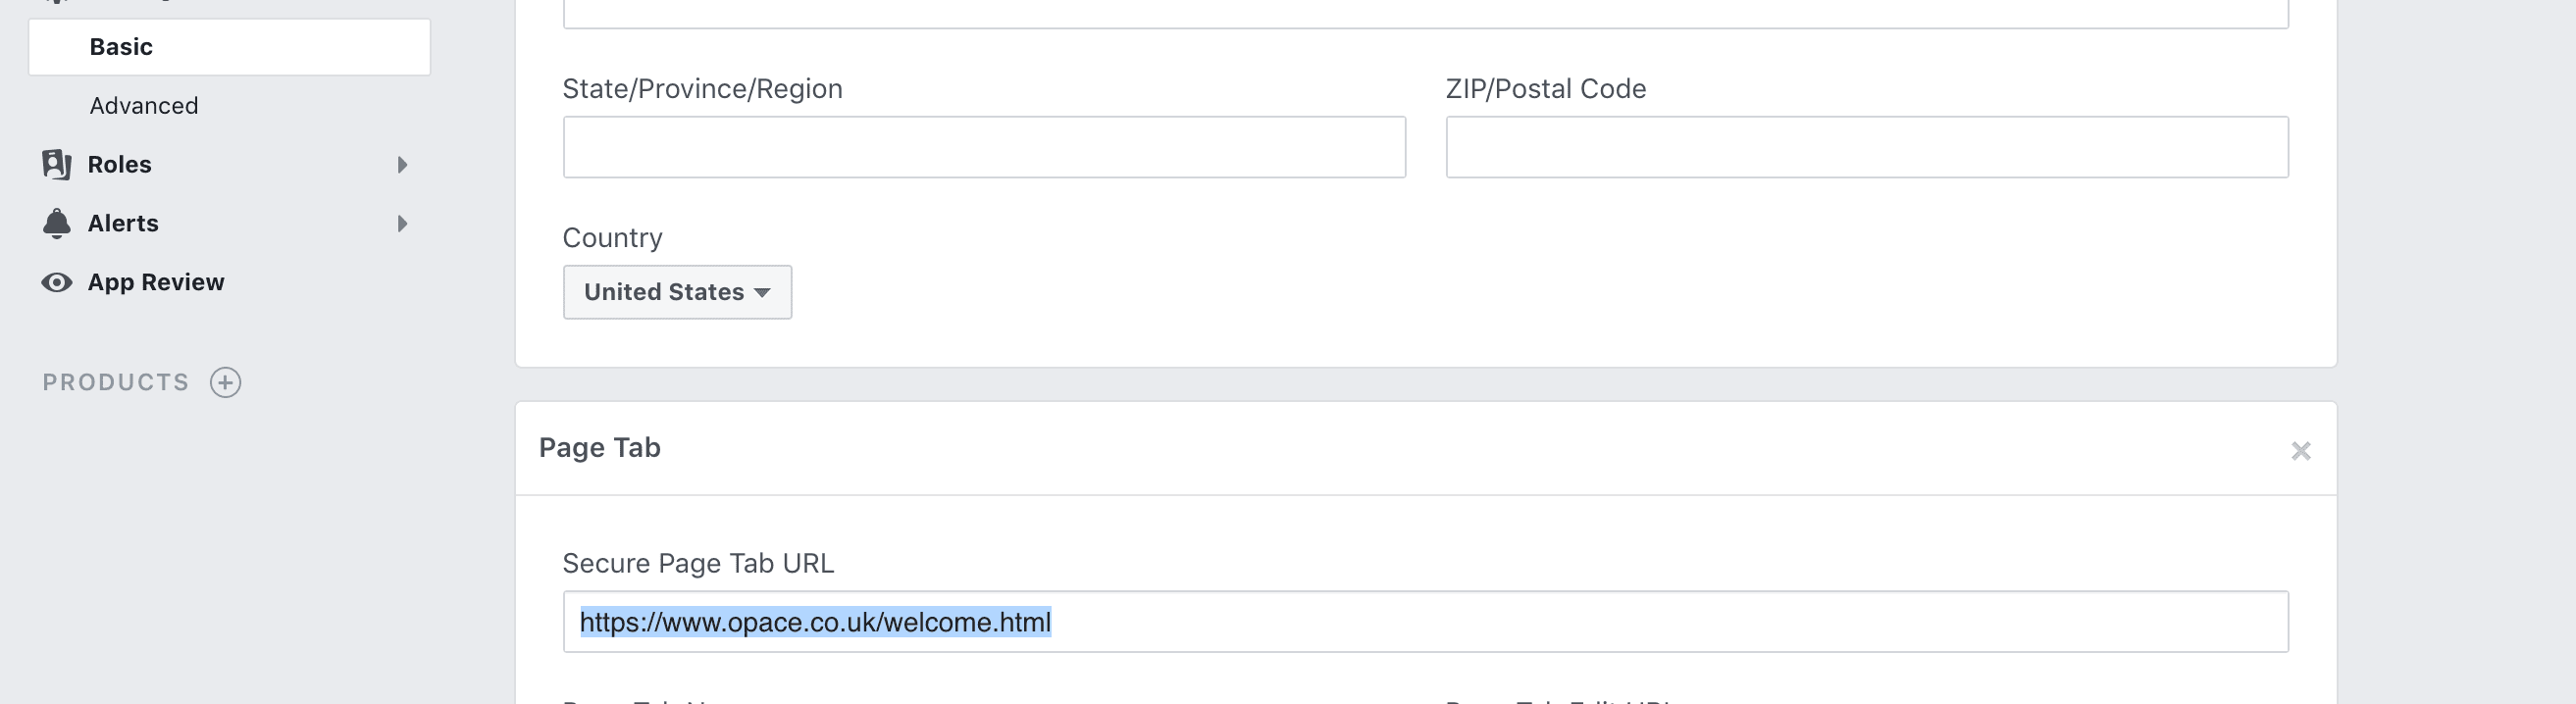Click the highlighted opace.co.uk URL text
Screen dimensions: 2576x704
click(816, 621)
